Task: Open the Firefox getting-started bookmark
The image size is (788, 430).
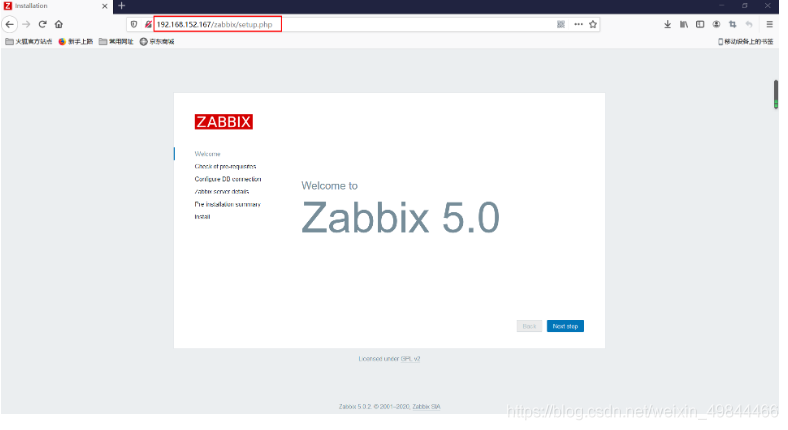Action: 76,42
